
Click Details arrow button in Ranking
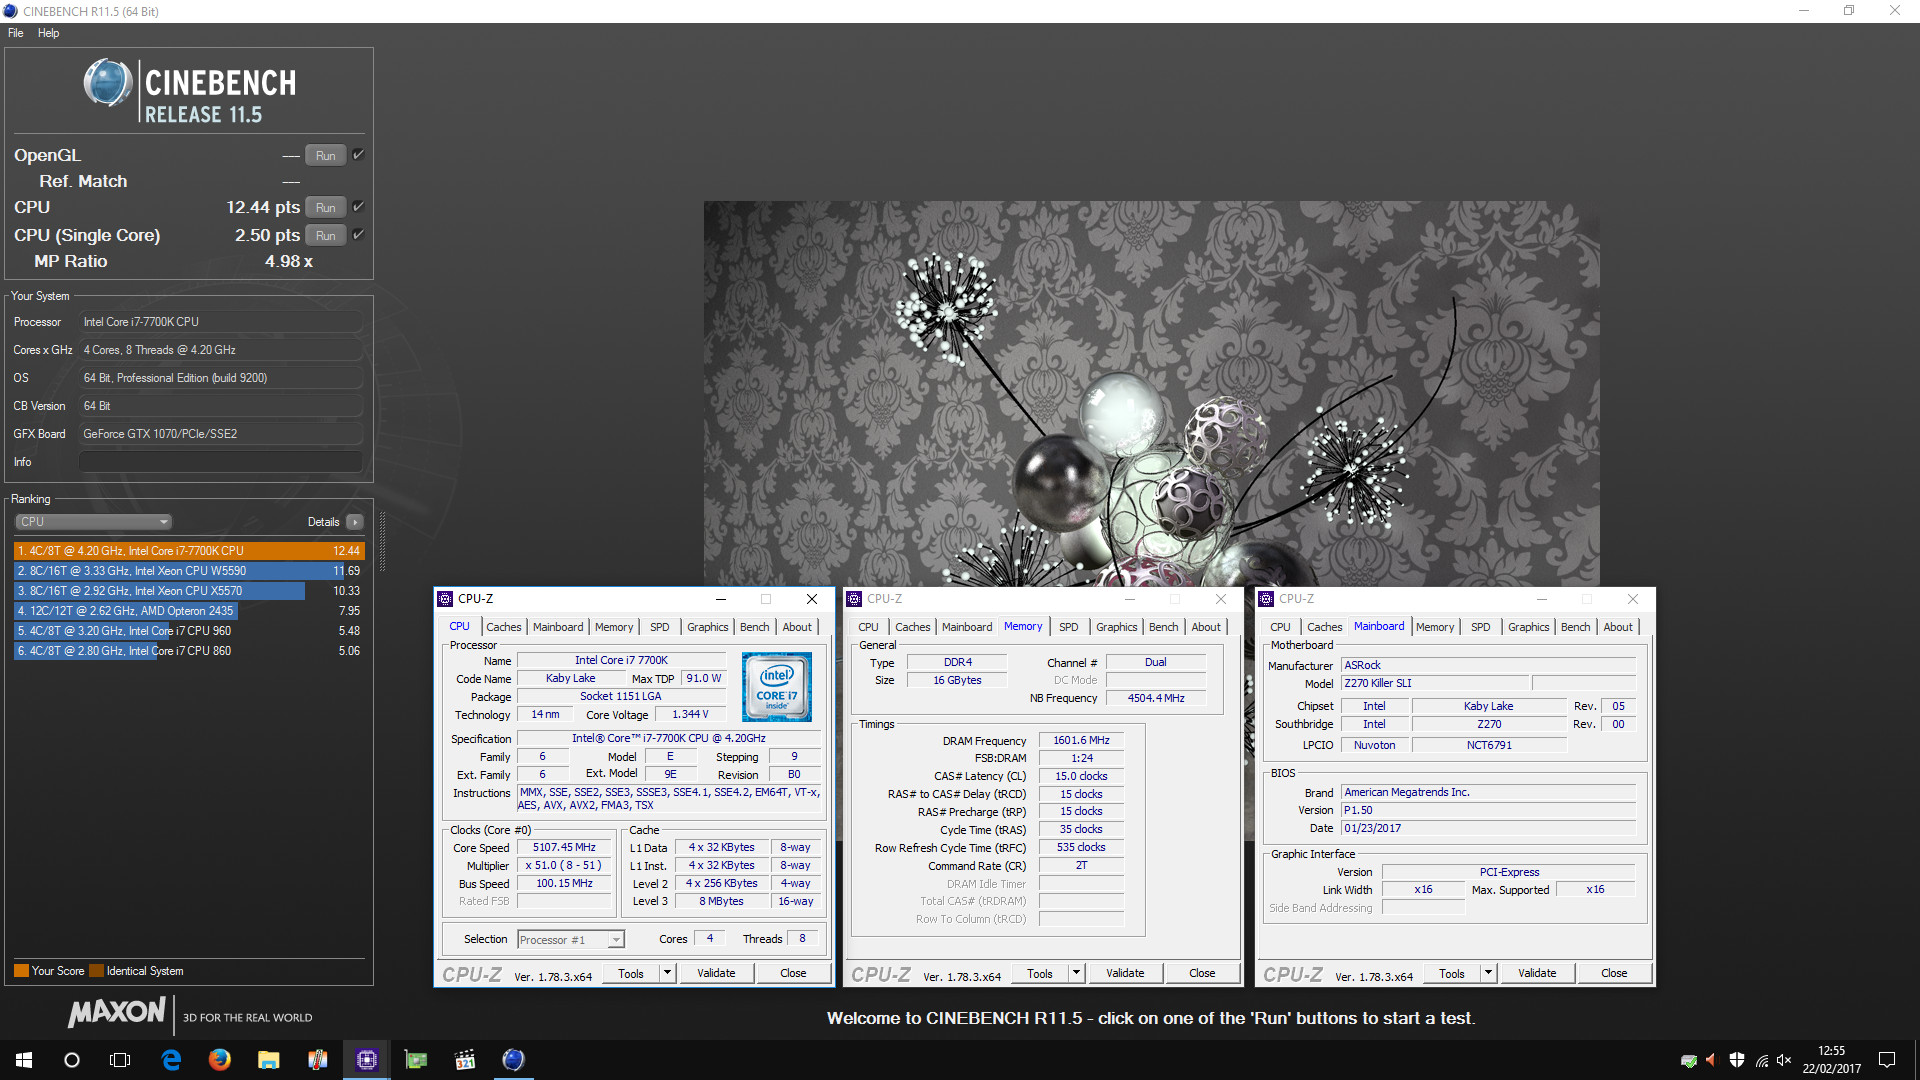355,522
